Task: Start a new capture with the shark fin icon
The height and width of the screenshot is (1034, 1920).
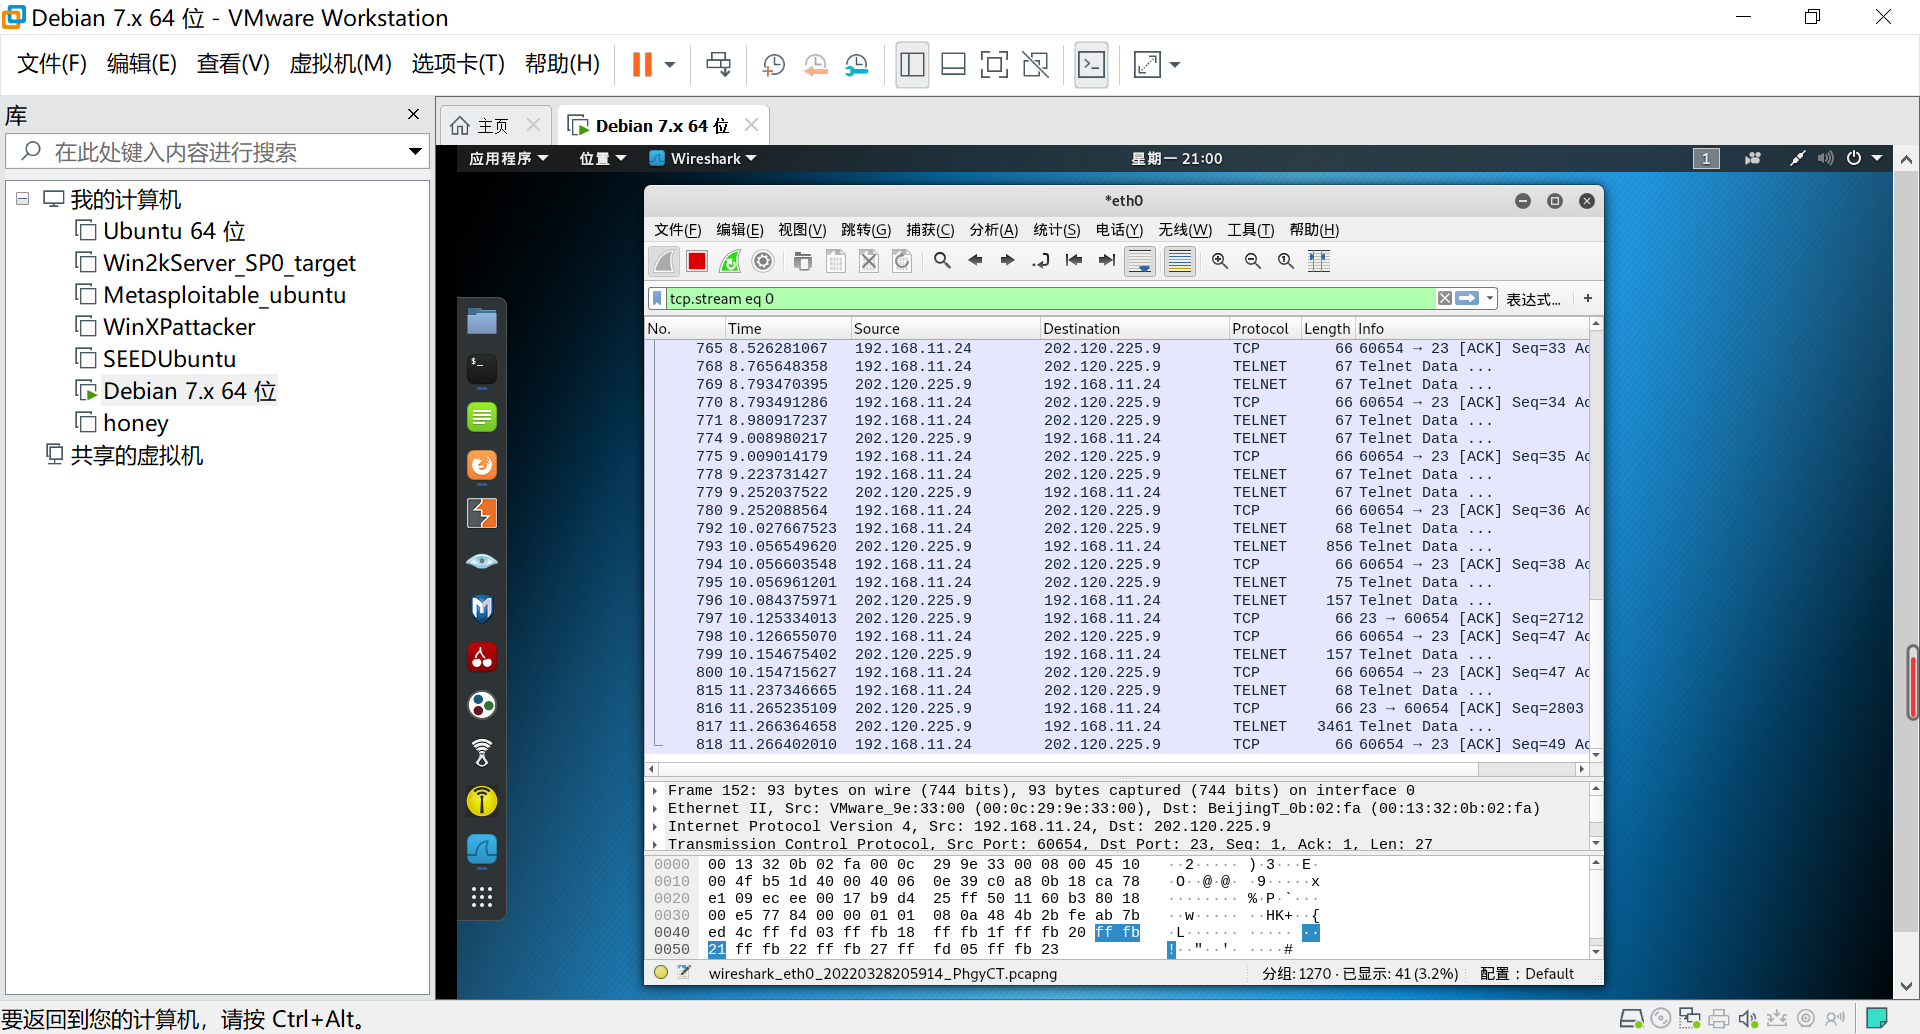Action: [664, 261]
